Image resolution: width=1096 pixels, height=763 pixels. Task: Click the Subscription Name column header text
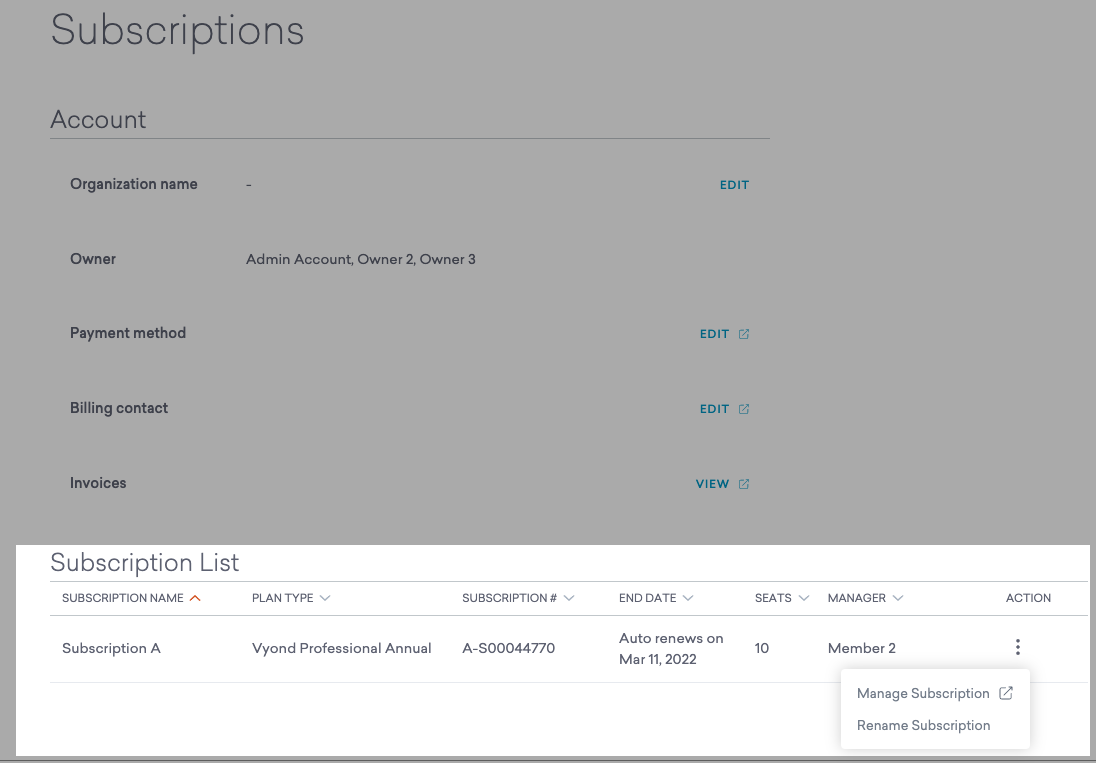pos(122,598)
